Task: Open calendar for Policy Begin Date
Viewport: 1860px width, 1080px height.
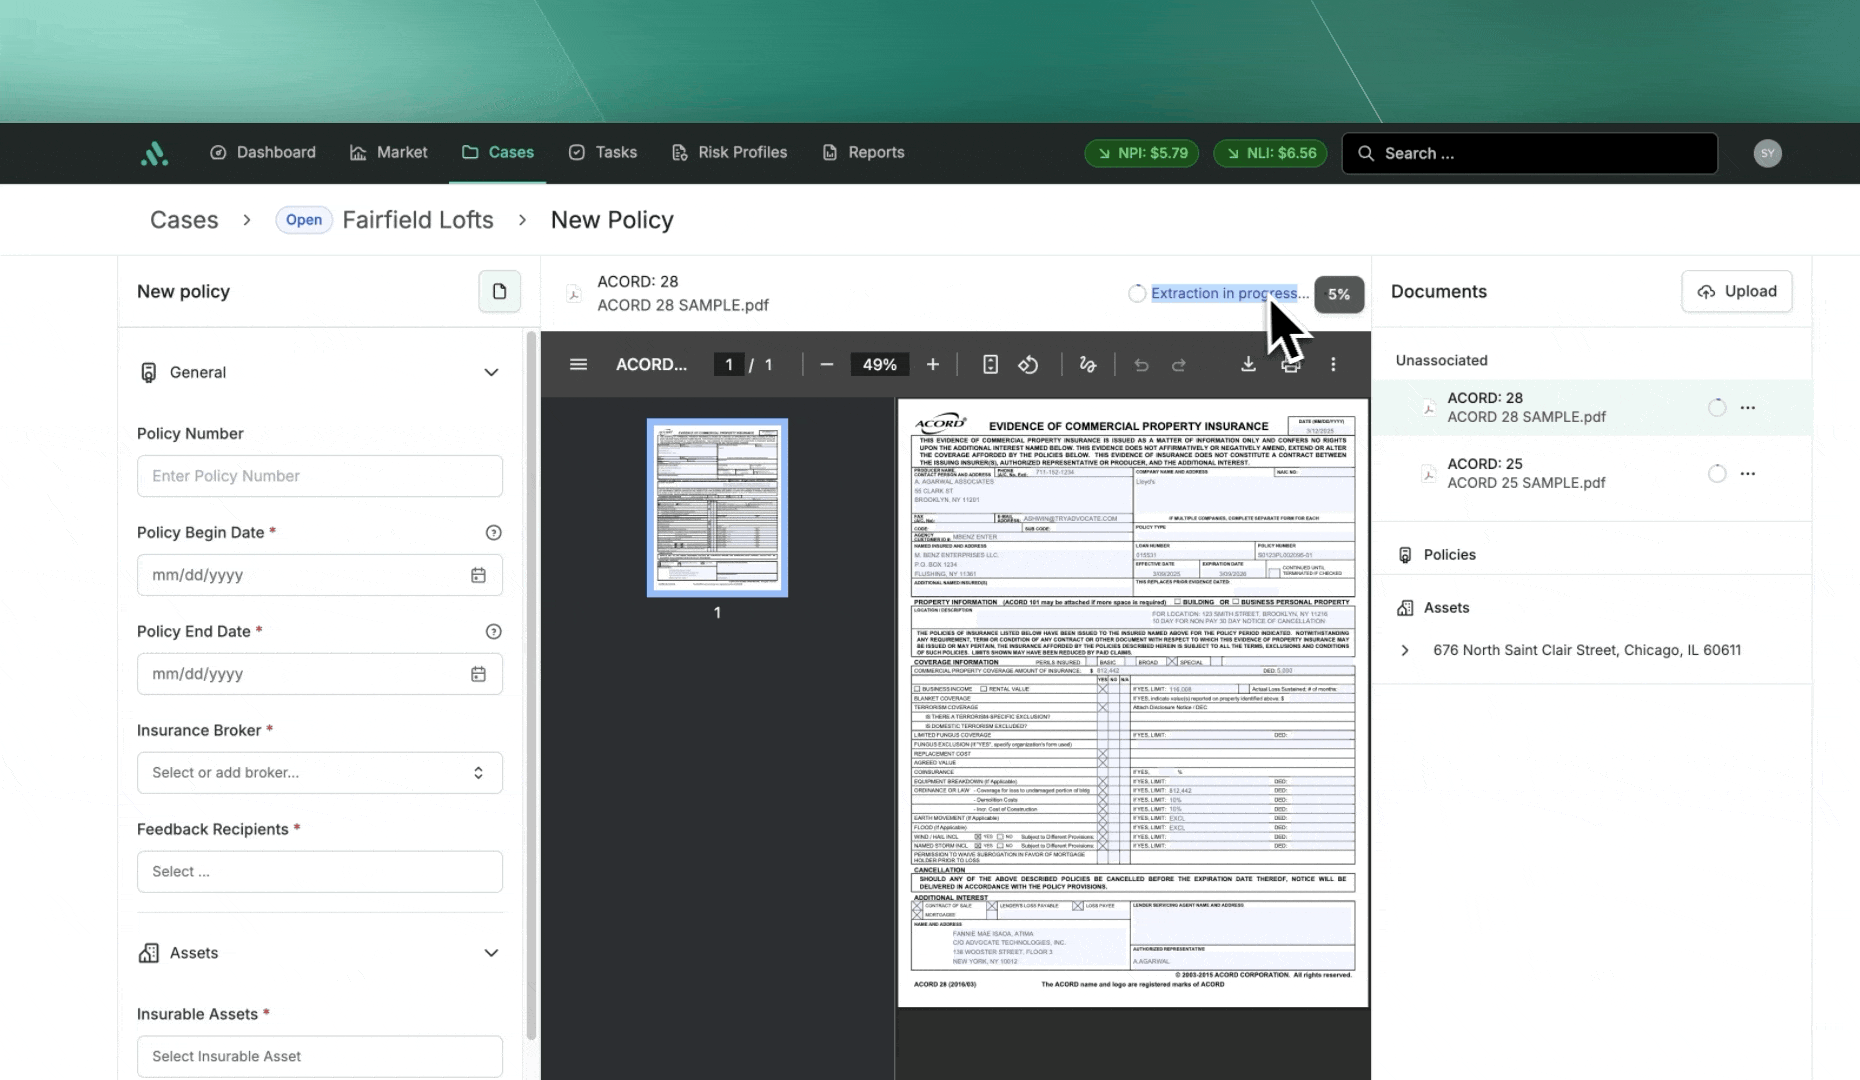Action: [478, 575]
